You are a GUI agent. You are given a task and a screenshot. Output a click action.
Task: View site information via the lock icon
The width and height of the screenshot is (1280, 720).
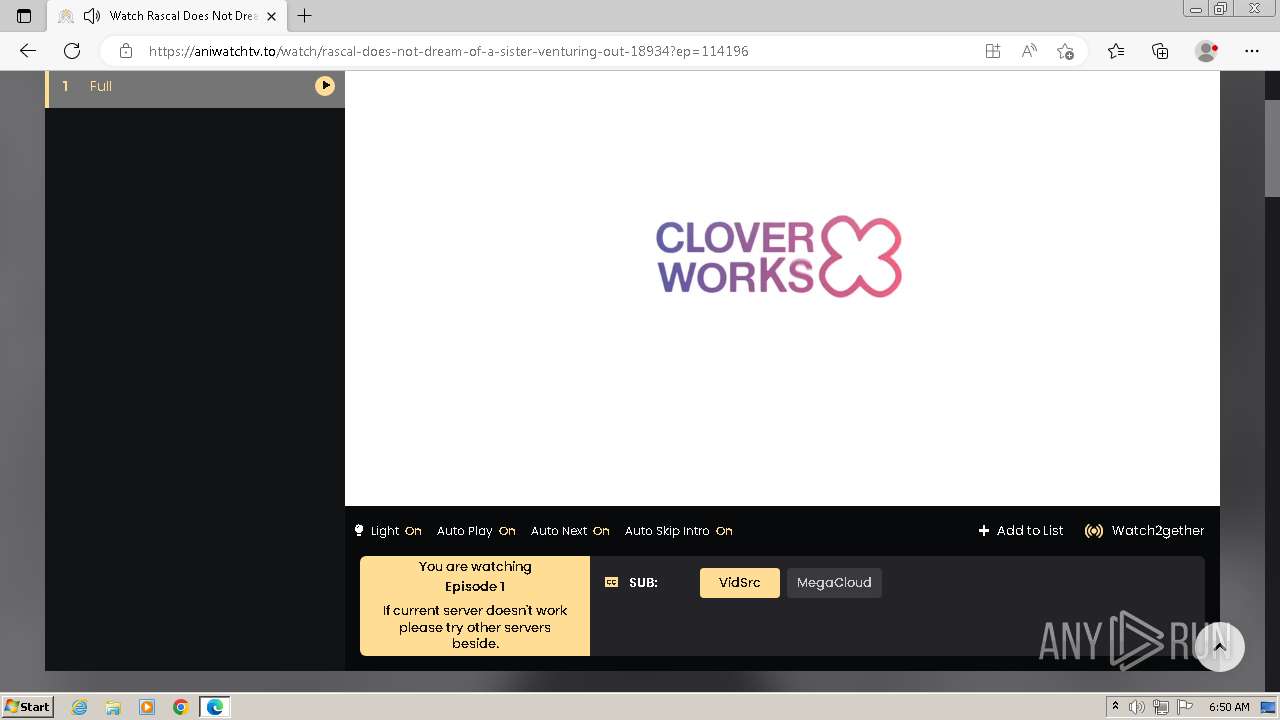click(x=126, y=51)
